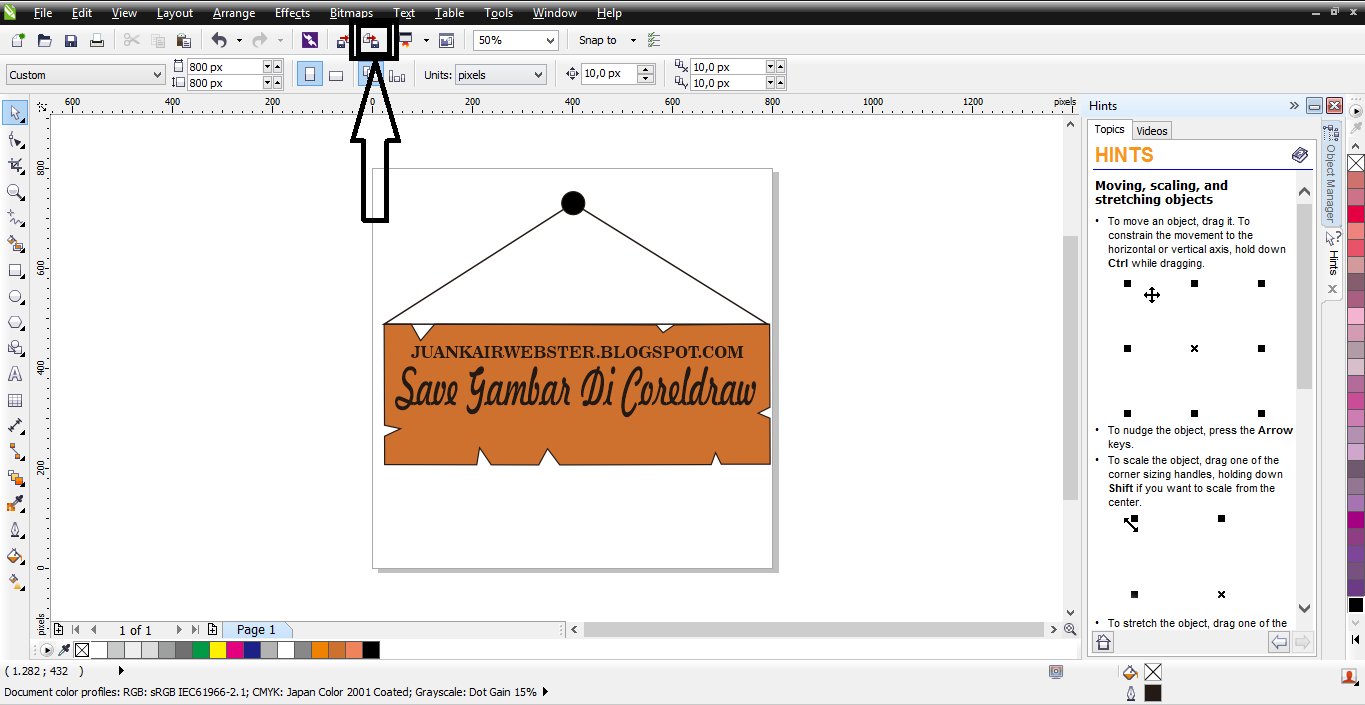Select the Polygon tool
The height and width of the screenshot is (705, 1365).
point(15,322)
